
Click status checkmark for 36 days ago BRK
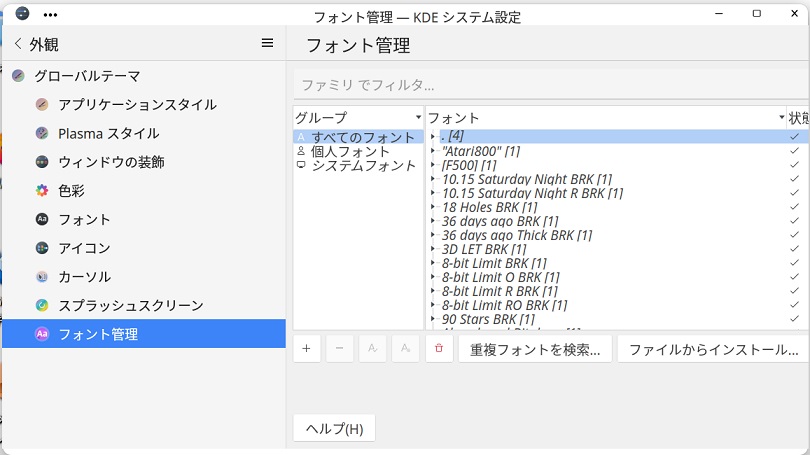click(795, 221)
